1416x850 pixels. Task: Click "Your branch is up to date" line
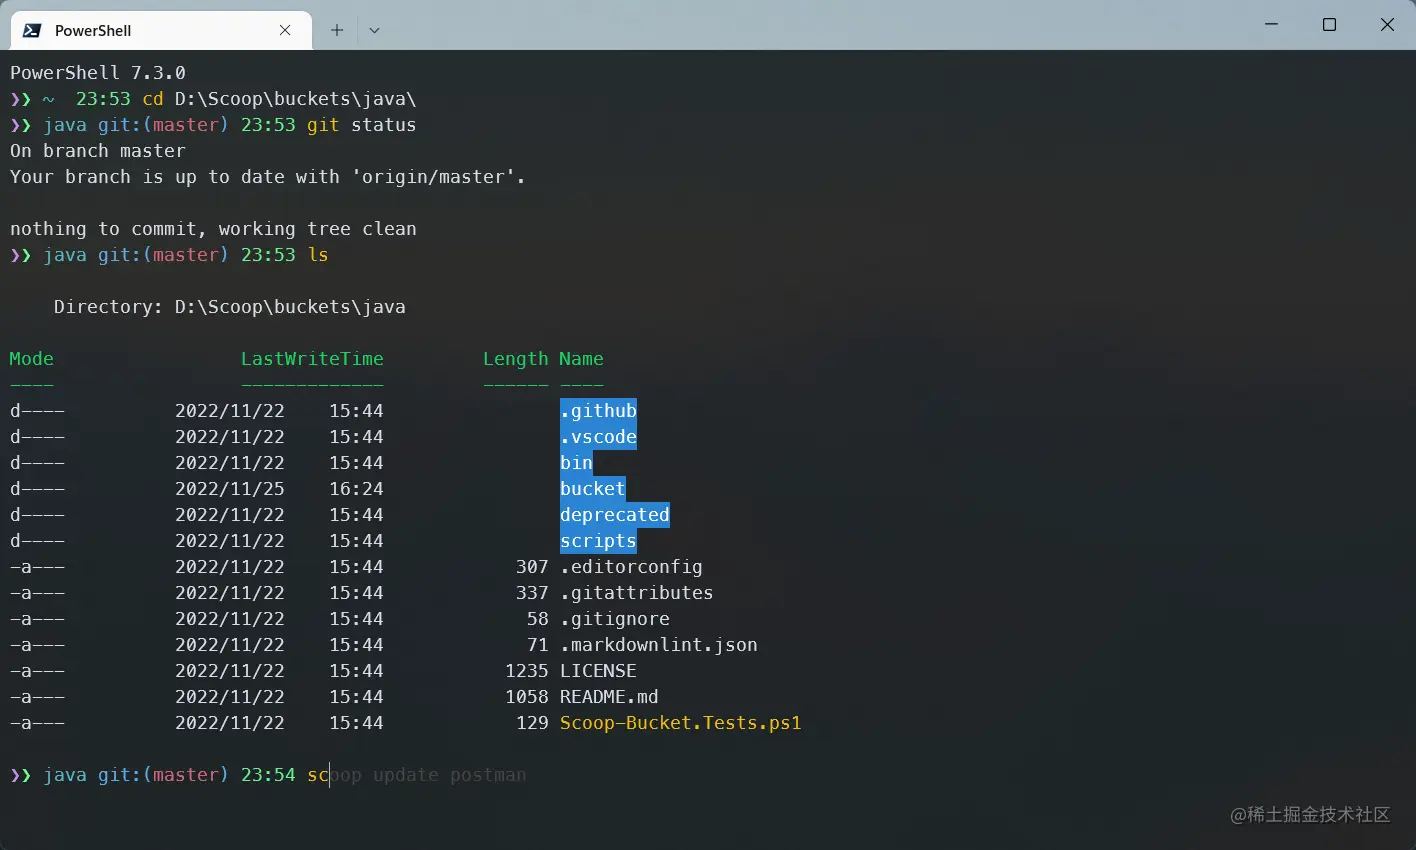(x=268, y=177)
